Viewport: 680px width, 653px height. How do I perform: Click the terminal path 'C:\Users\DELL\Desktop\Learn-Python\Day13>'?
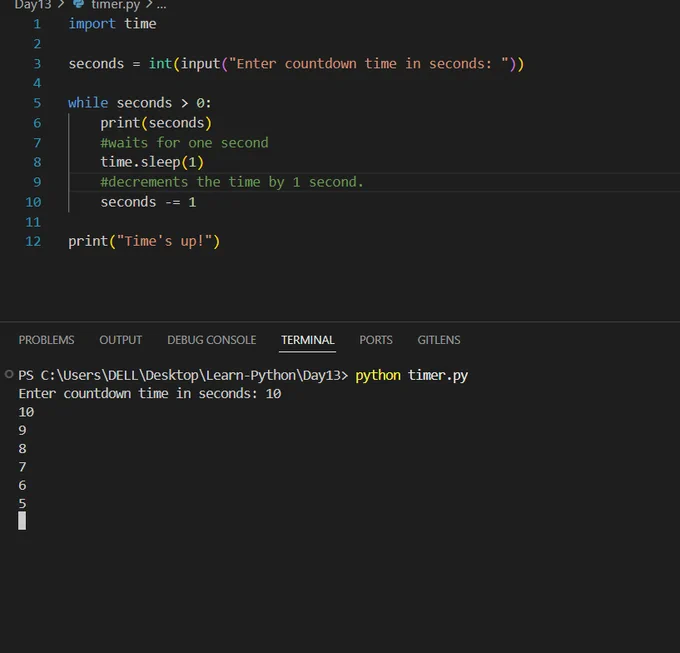point(194,375)
